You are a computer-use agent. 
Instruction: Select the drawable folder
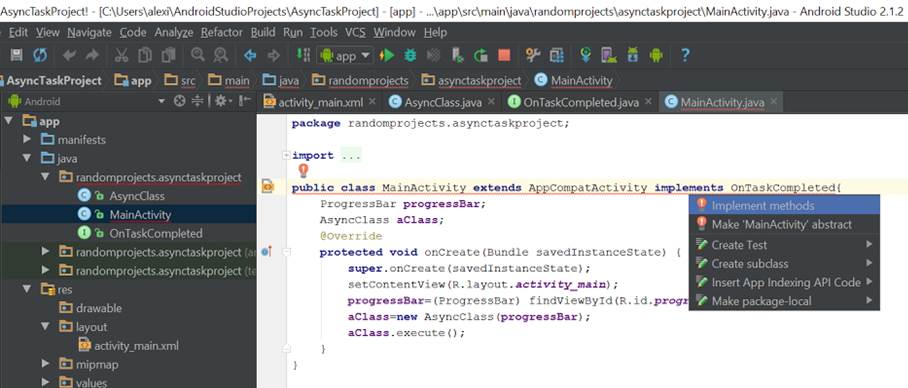click(98, 308)
